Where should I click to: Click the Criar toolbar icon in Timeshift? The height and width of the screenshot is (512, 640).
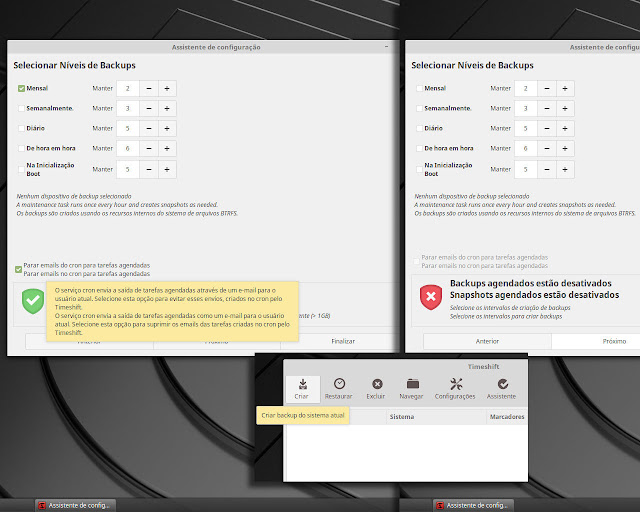(x=302, y=384)
